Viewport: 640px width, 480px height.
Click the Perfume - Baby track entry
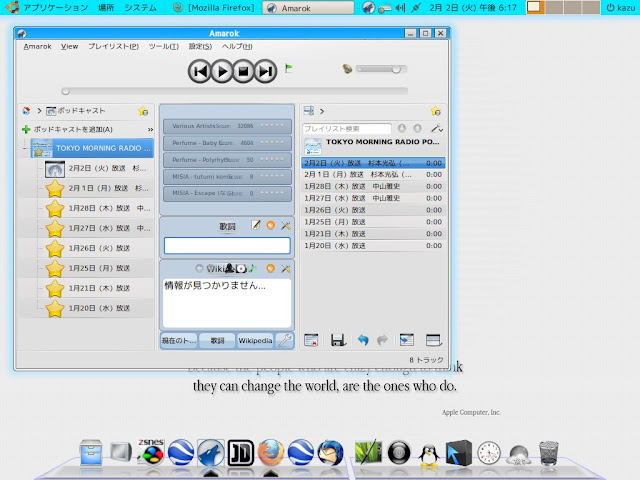[227, 143]
